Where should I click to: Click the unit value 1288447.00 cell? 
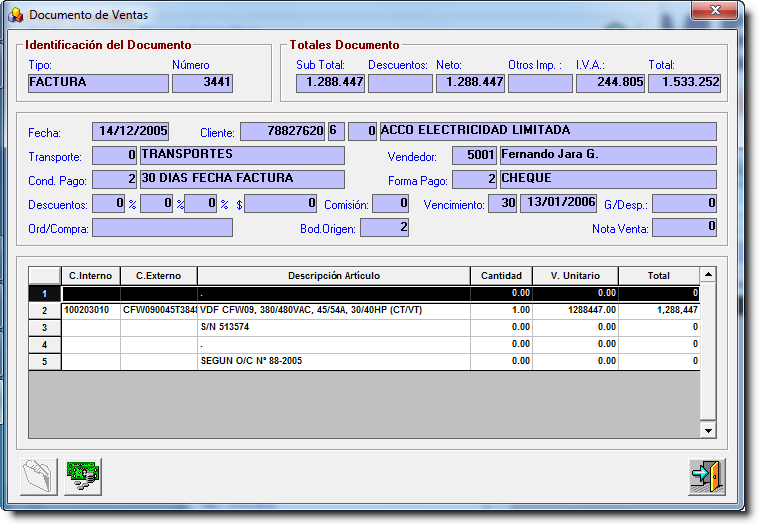(575, 310)
